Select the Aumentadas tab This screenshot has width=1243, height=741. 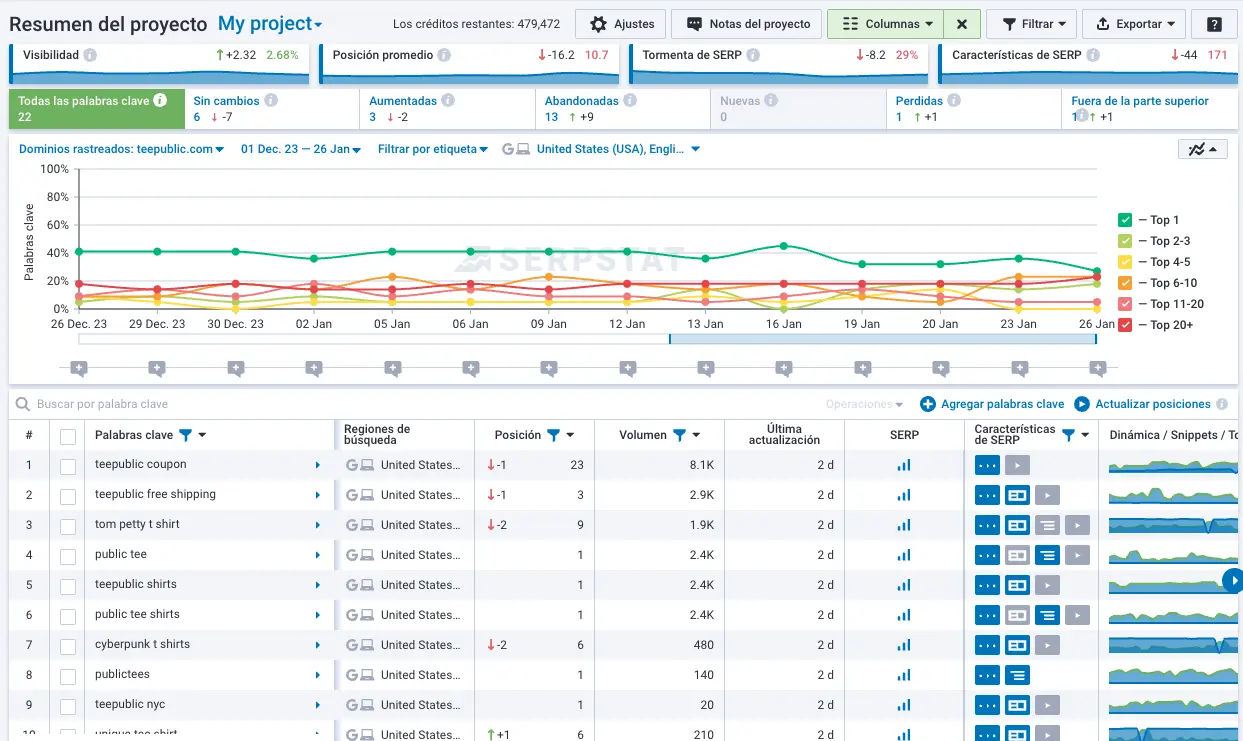point(403,101)
